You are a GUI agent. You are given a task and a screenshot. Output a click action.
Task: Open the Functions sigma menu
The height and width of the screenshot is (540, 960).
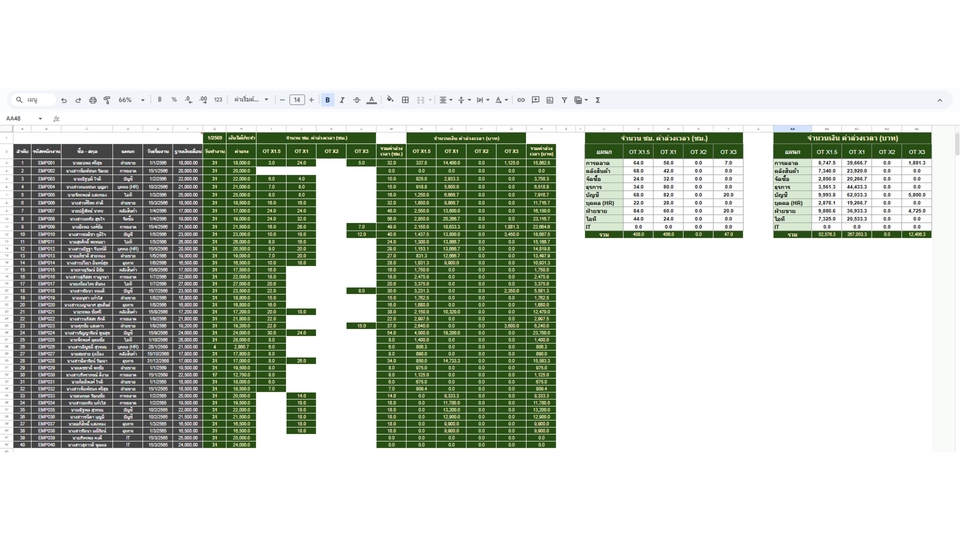click(598, 100)
